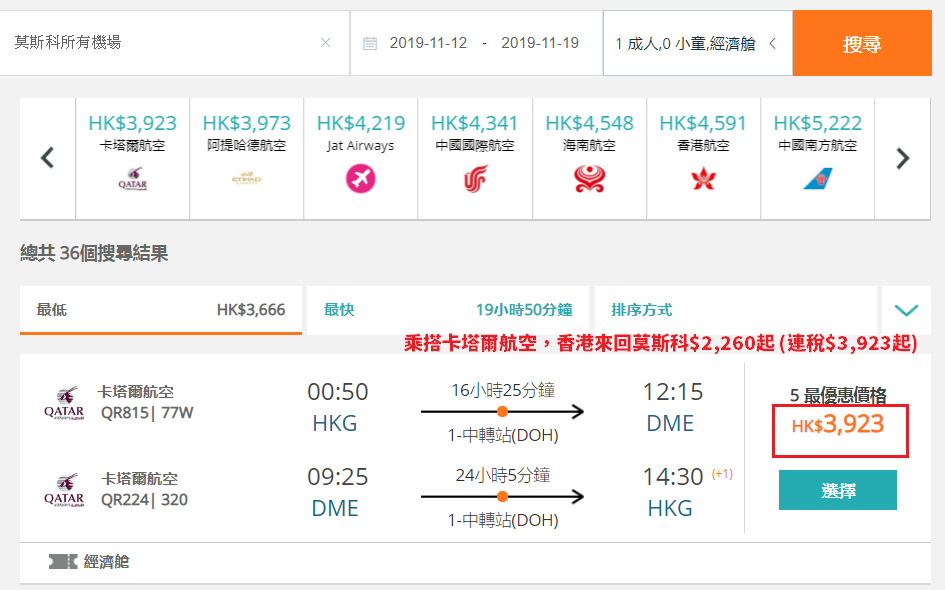The height and width of the screenshot is (590, 945).
Task: Filter by 卡塔爾航空 HK$3,923 price
Action: tap(133, 123)
